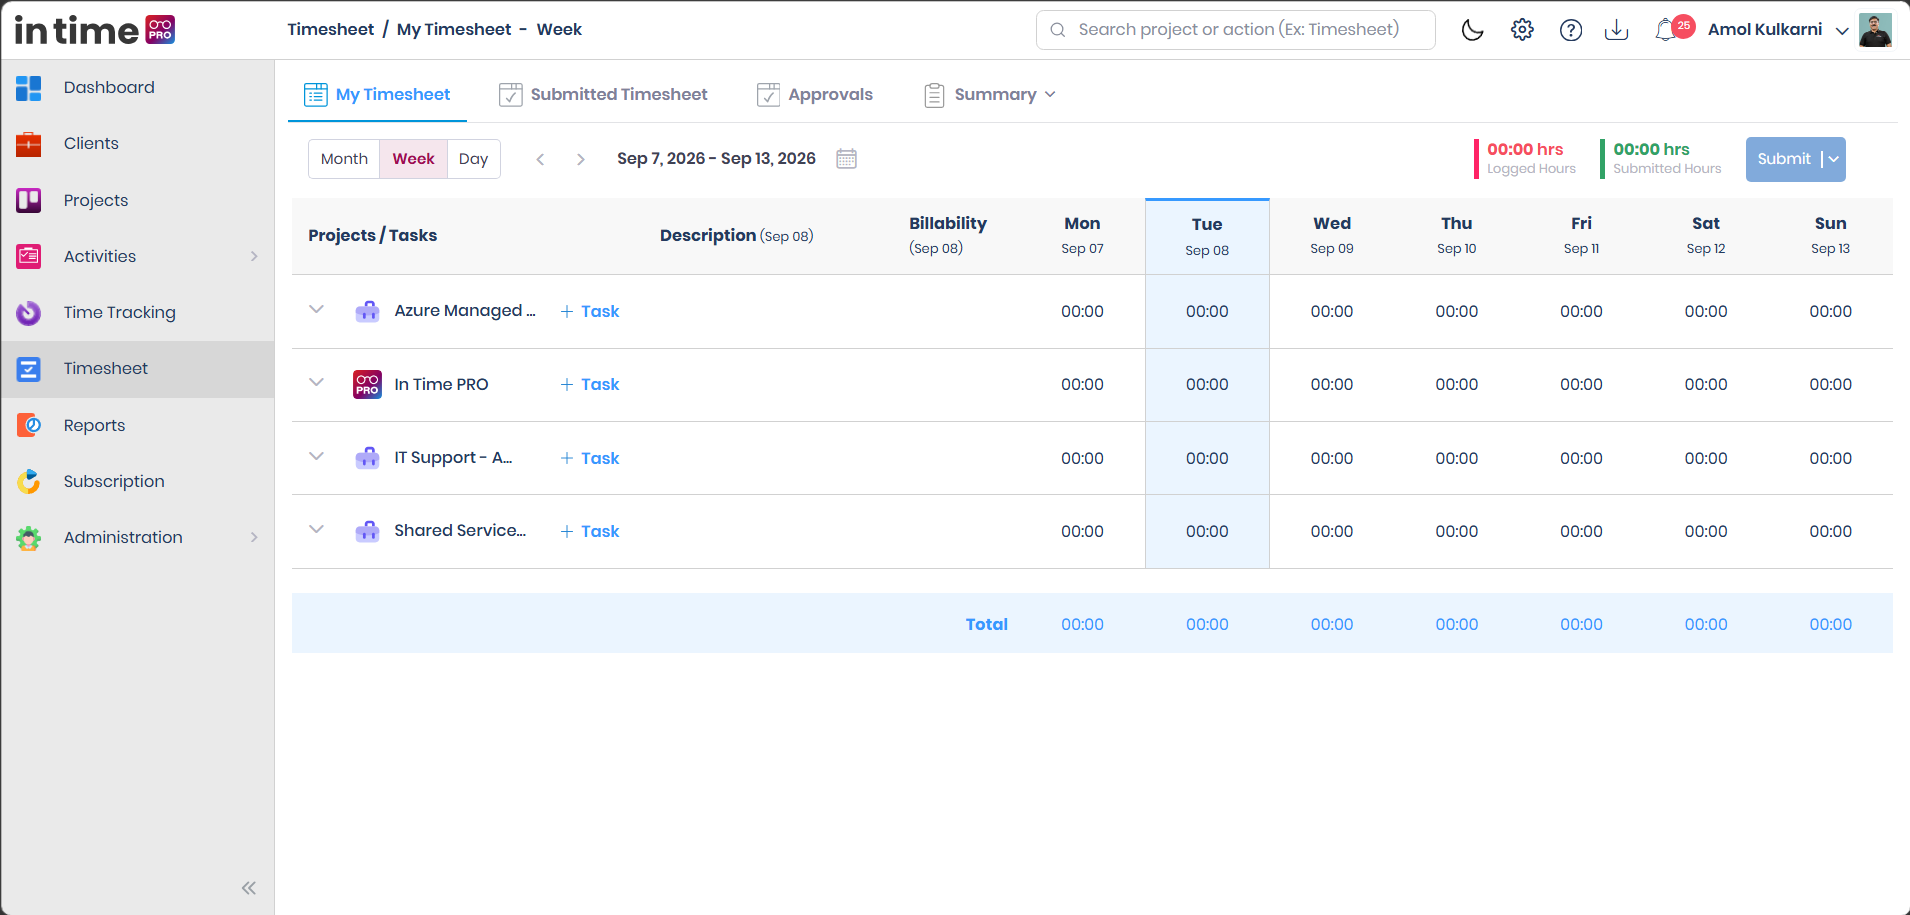
Task: Select Day view
Action: (x=473, y=159)
